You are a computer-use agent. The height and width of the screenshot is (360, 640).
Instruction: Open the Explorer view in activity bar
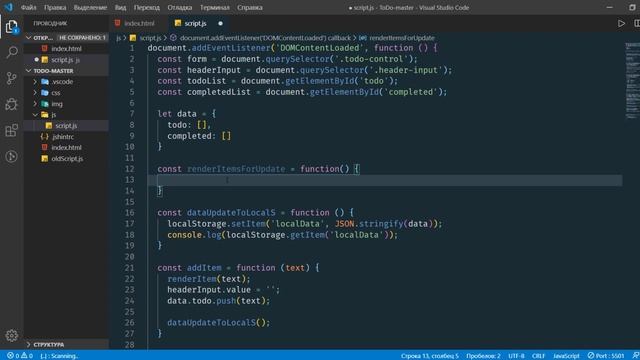(x=11, y=27)
